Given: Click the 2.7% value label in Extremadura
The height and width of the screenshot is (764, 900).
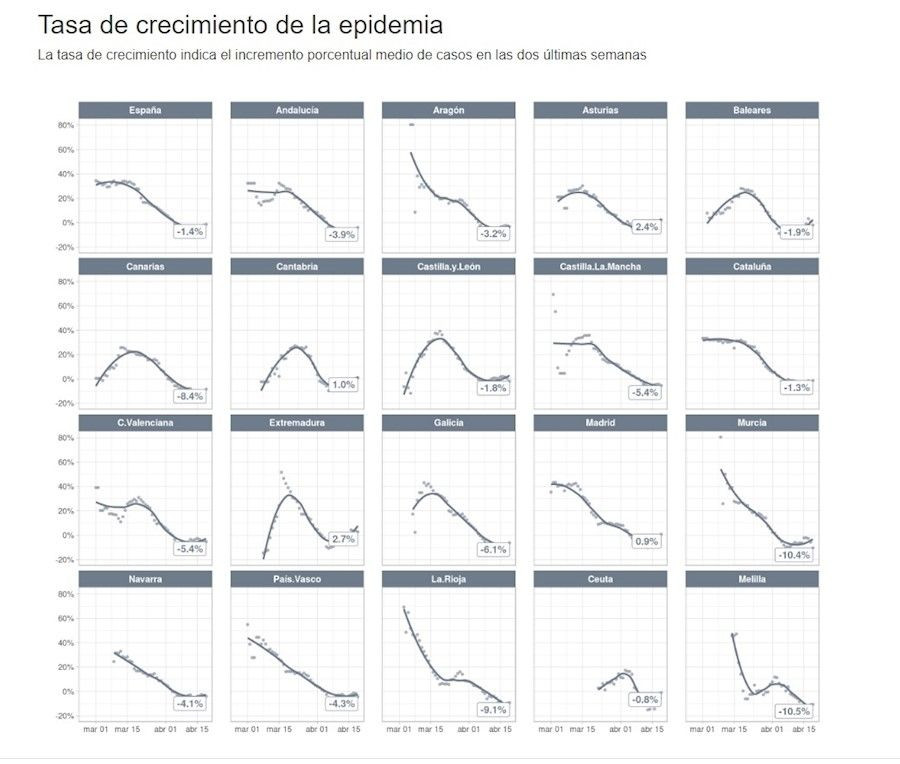Looking at the screenshot, I should coord(342,539).
